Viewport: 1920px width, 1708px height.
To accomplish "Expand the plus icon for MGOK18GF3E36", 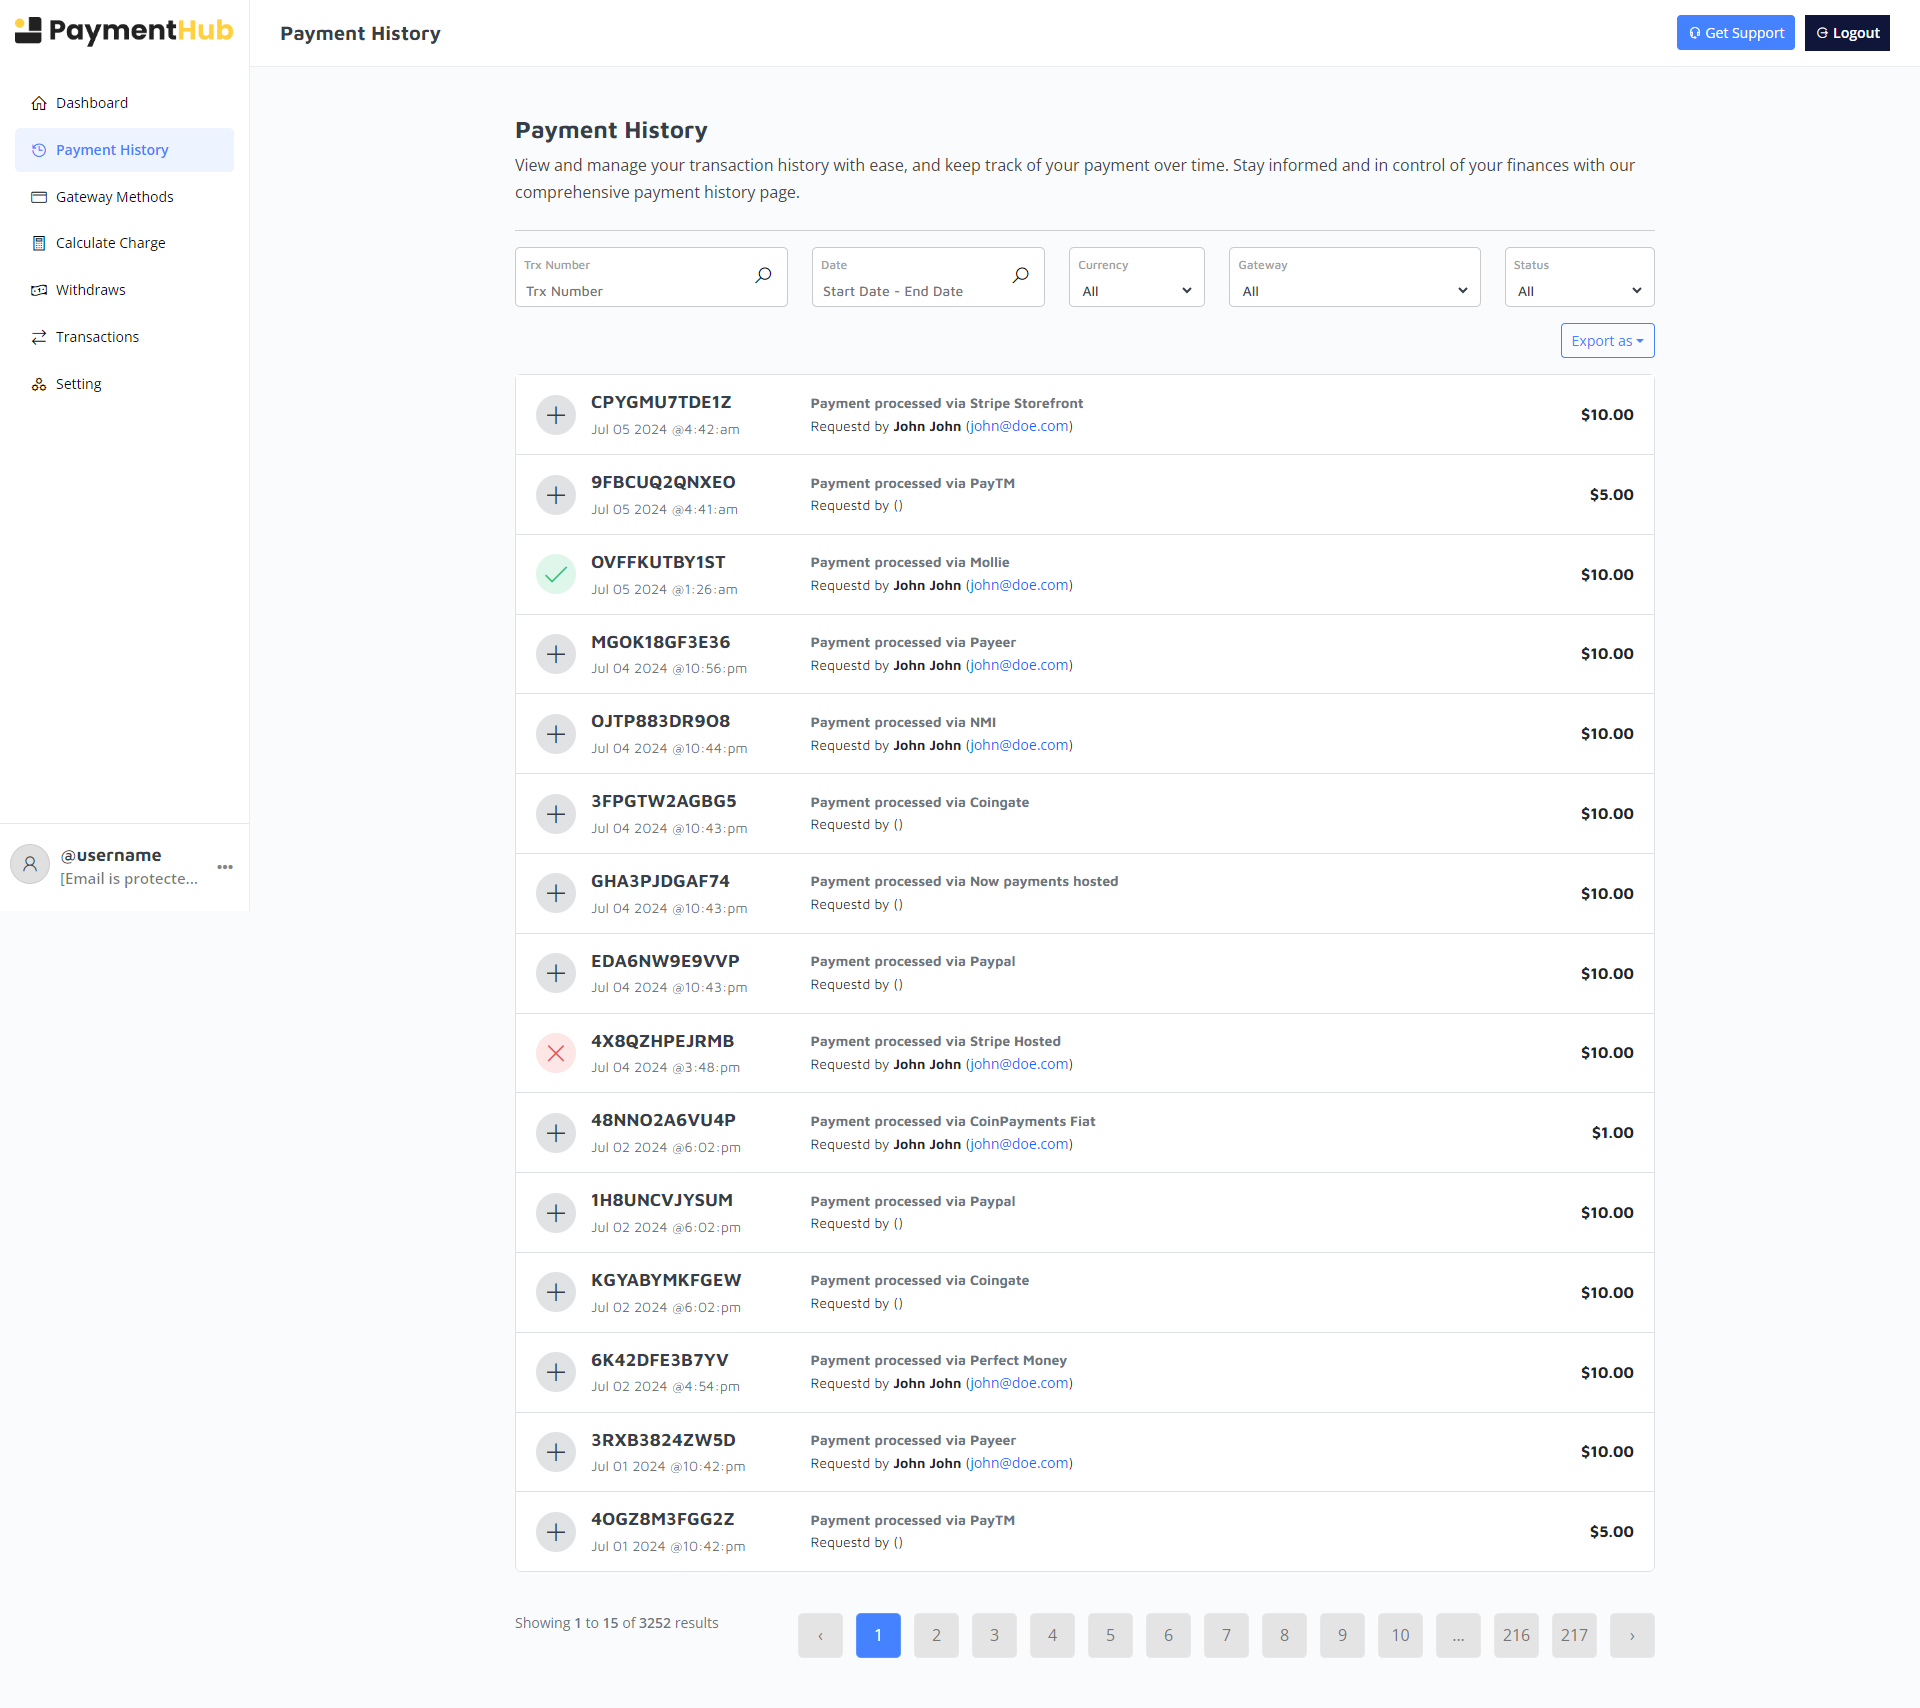I will pyautogui.click(x=556, y=654).
